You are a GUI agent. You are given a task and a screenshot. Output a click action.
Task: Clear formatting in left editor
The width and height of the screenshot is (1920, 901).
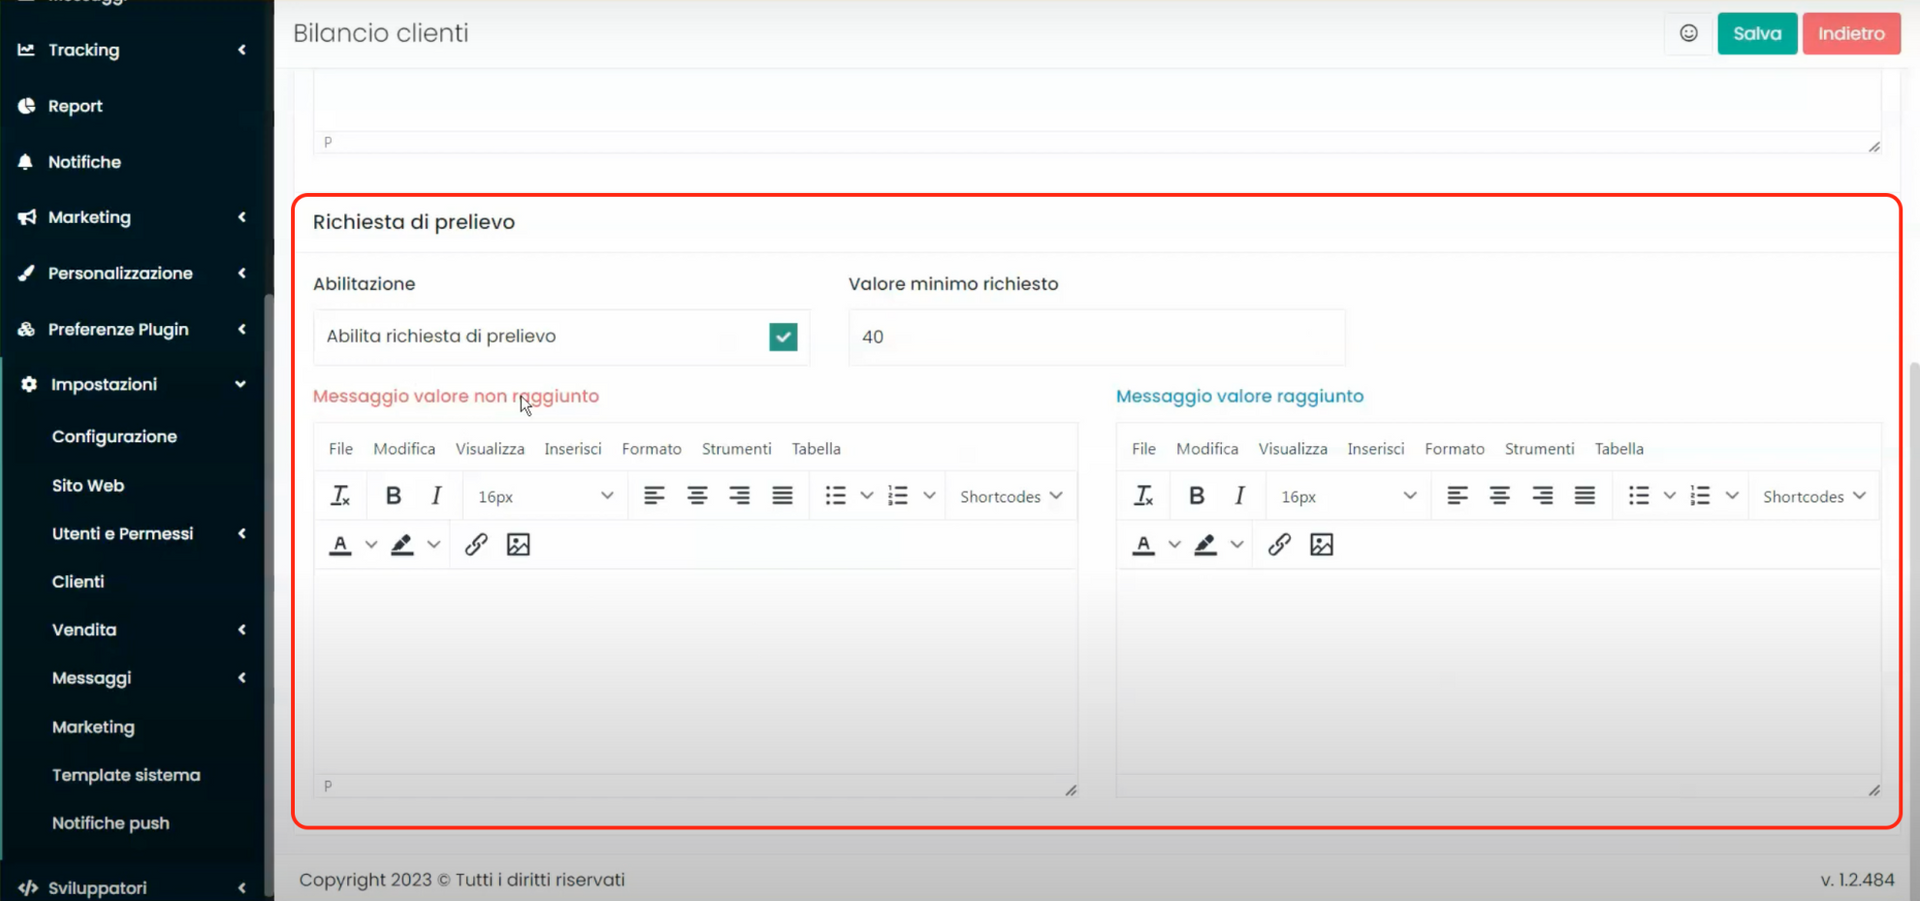click(x=340, y=496)
